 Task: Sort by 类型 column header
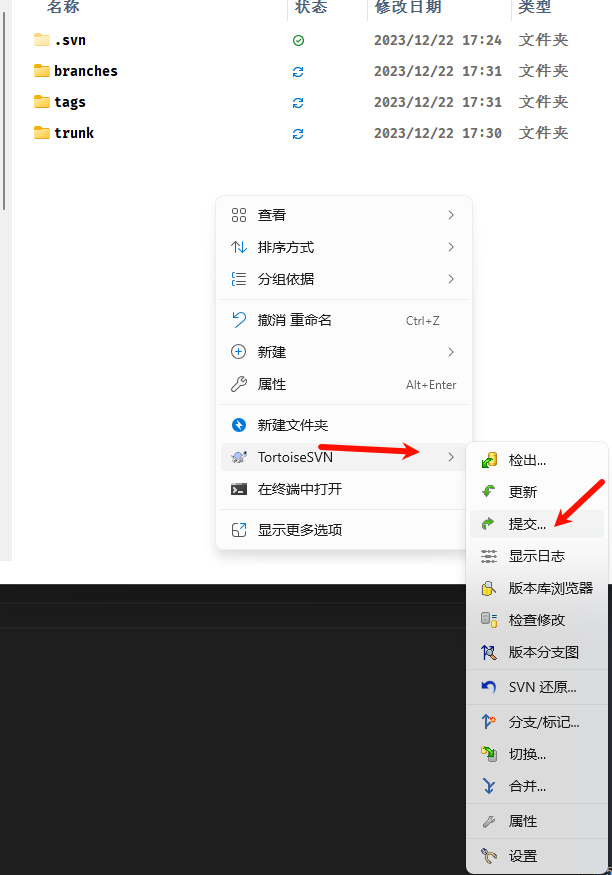534,7
